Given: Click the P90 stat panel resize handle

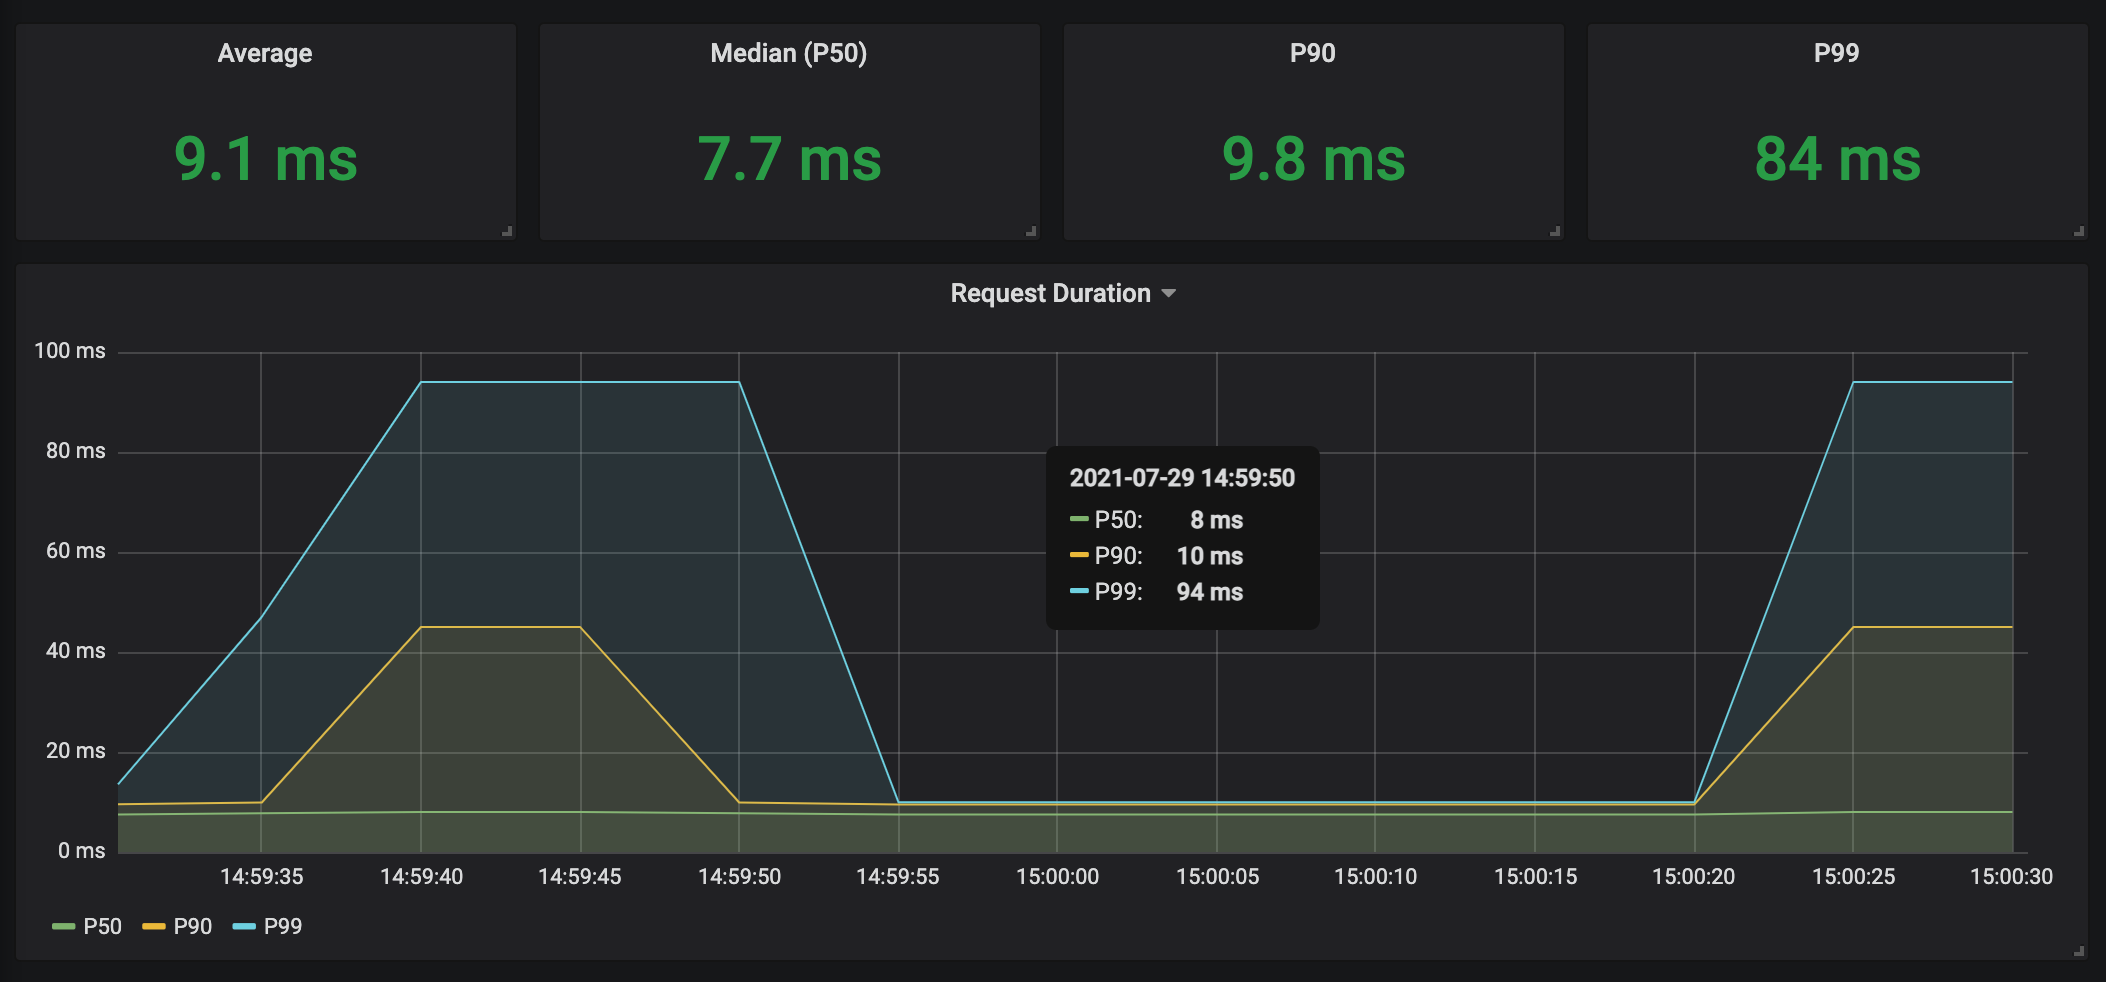Looking at the screenshot, I should tap(1555, 231).
